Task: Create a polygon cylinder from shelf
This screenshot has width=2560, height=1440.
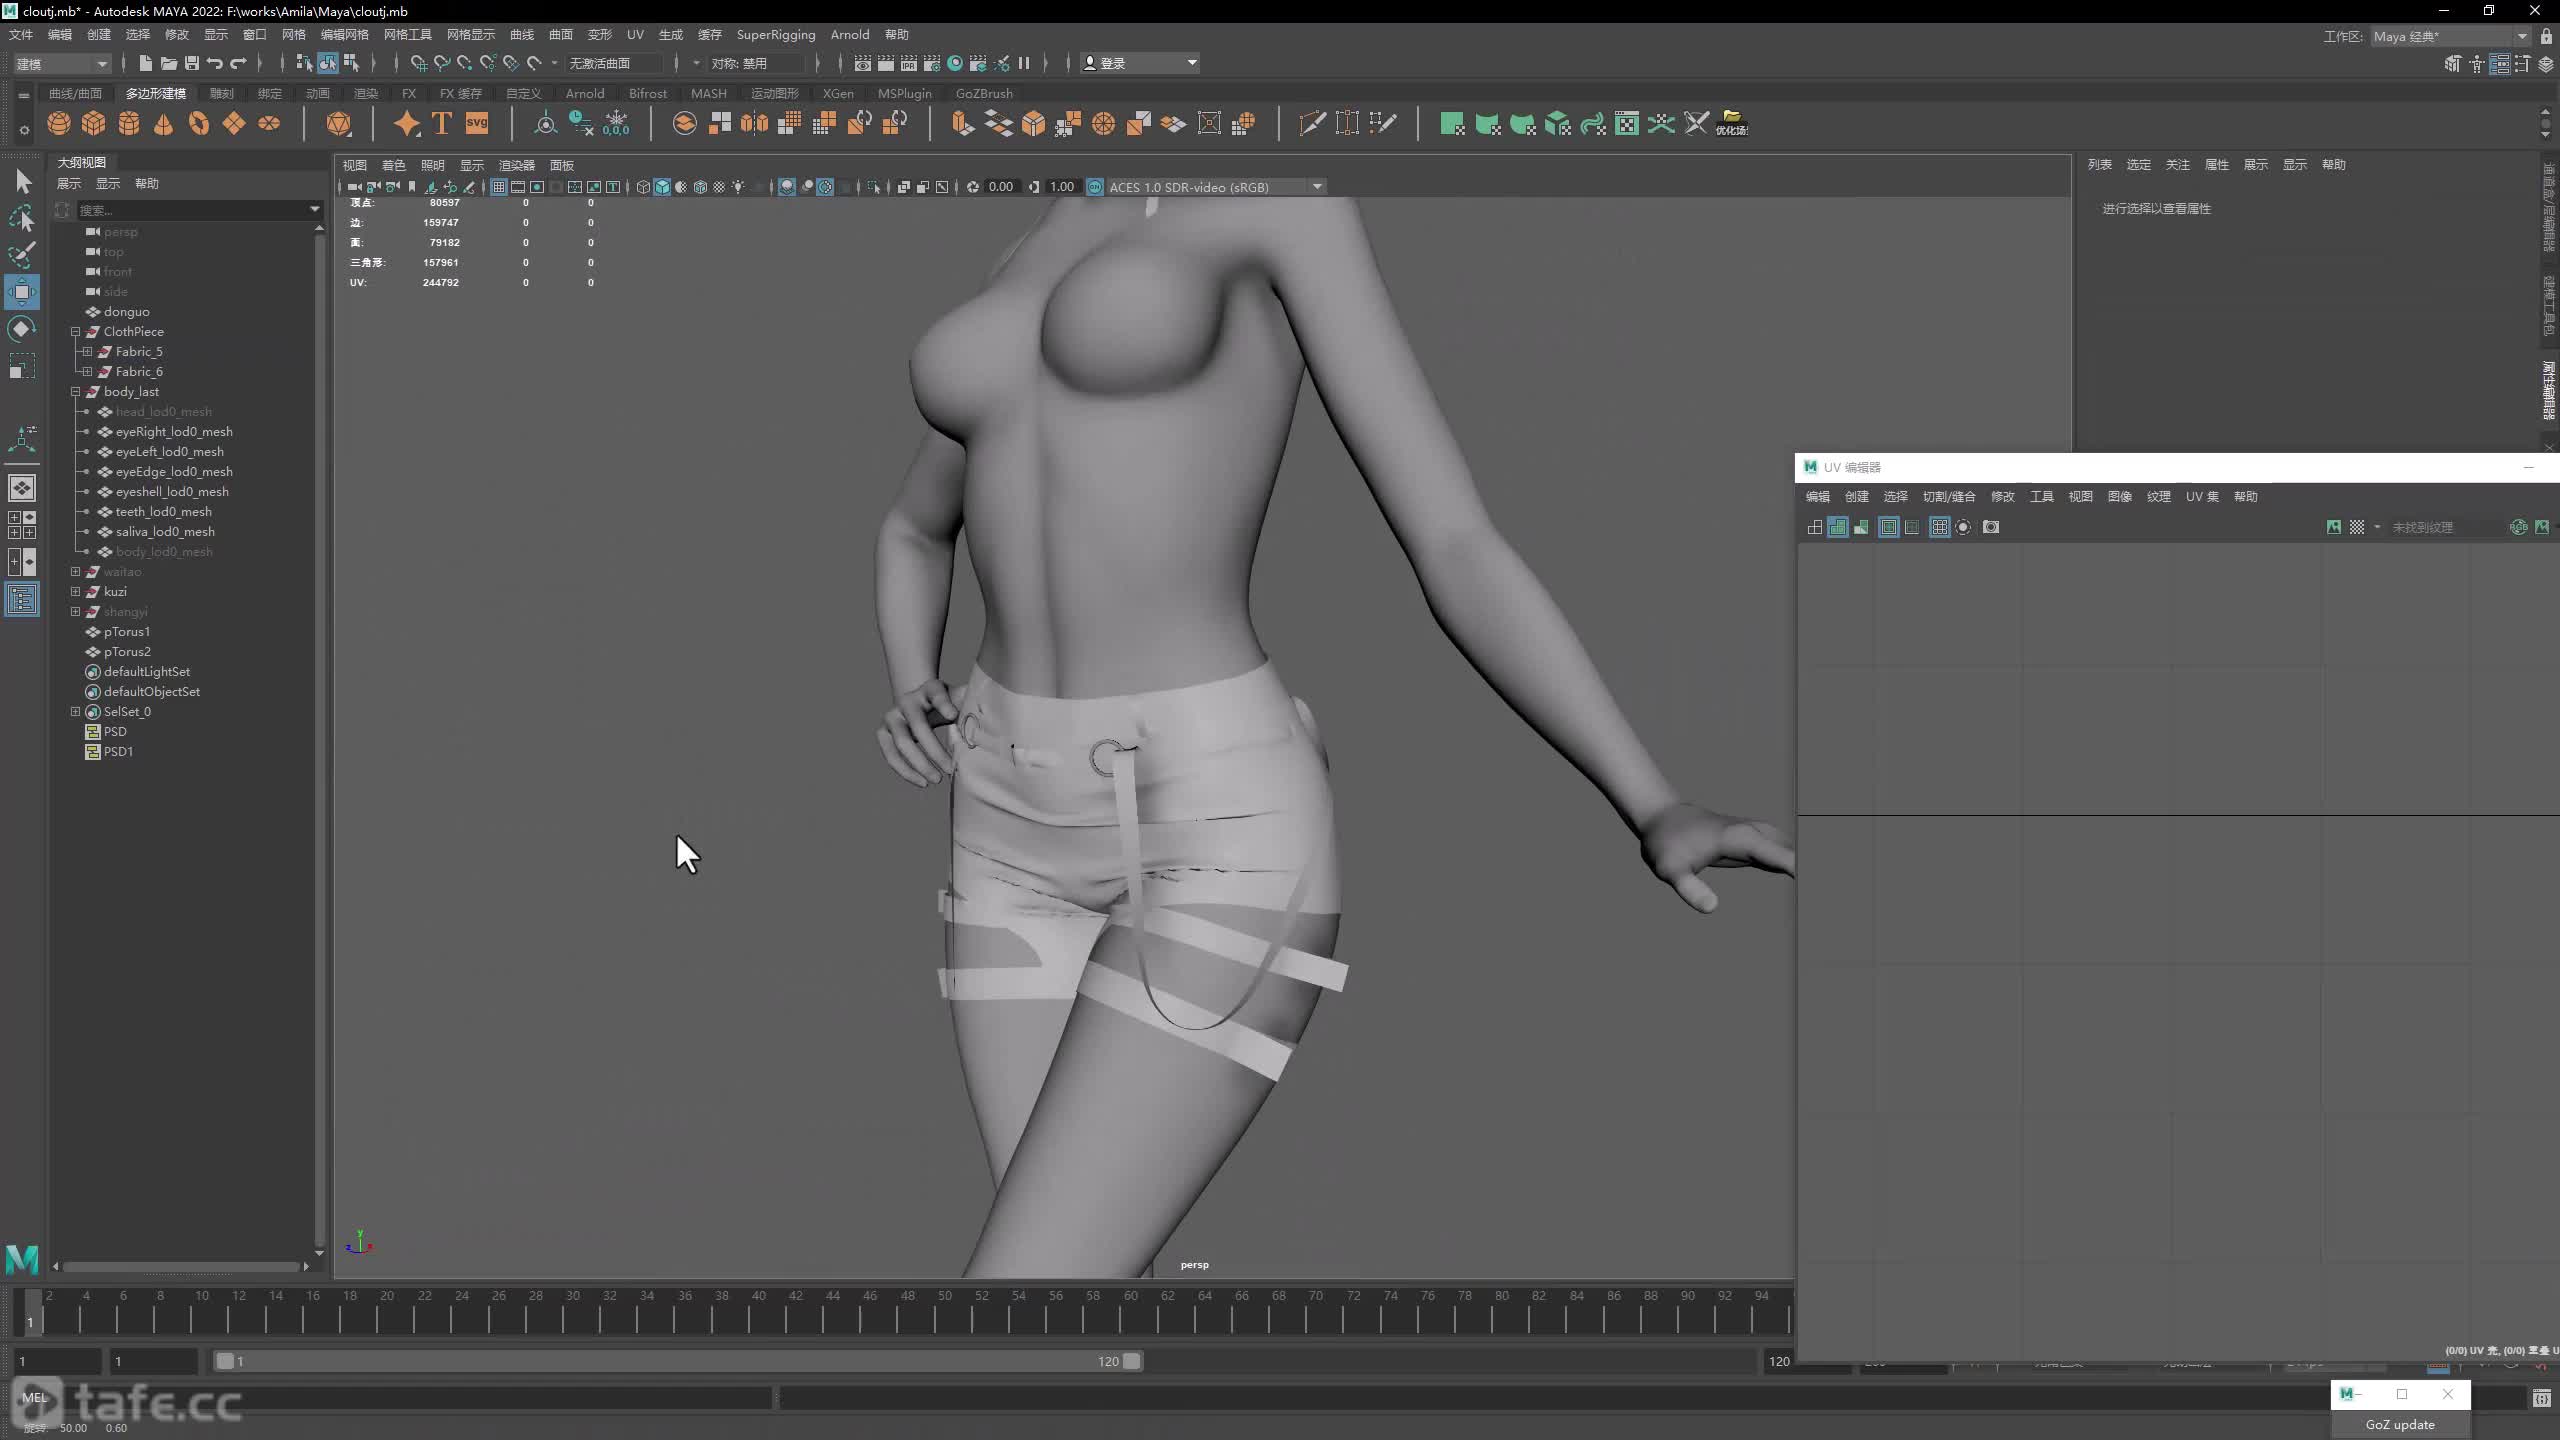Action: click(129, 123)
